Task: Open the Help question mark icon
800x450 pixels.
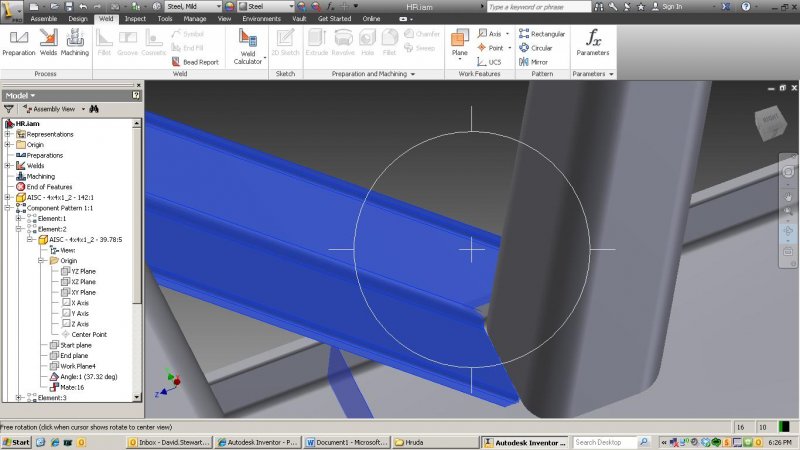Action: [x=746, y=7]
